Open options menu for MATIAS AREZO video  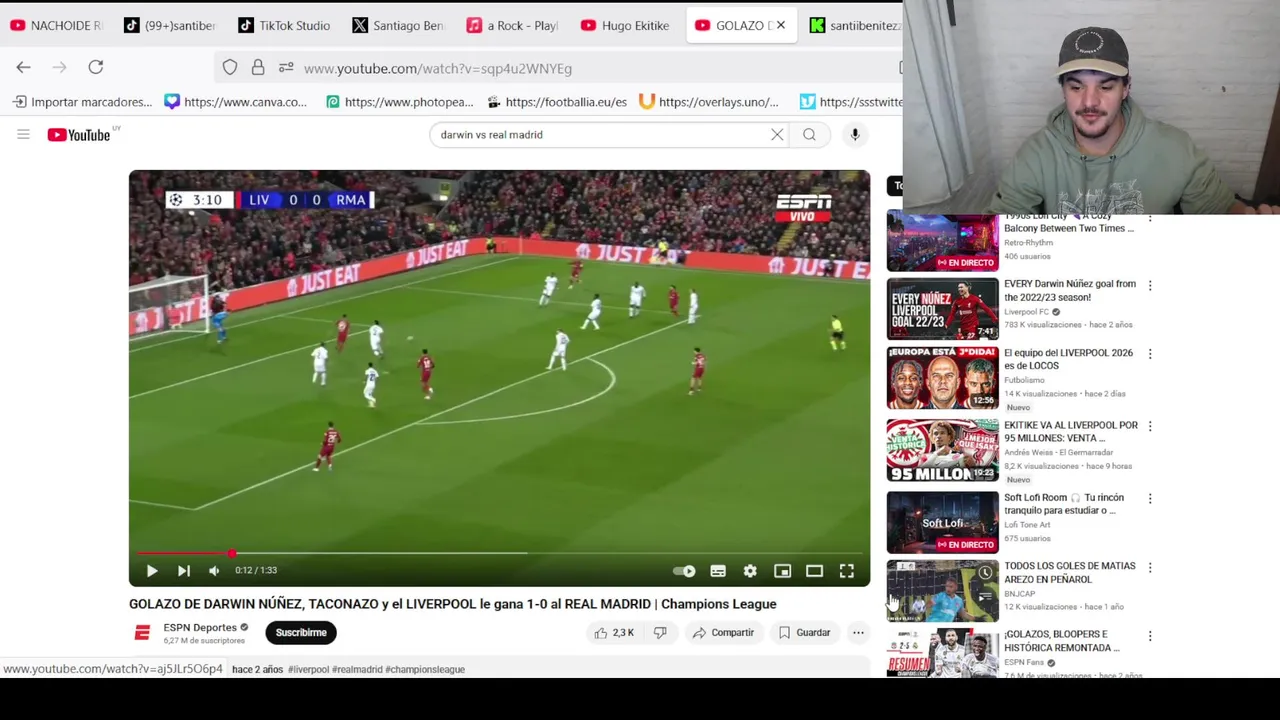[x=1150, y=567]
